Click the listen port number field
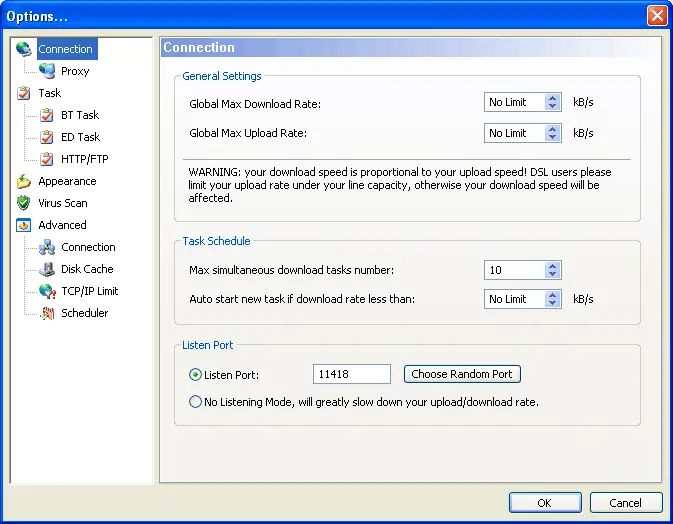Image resolution: width=673 pixels, height=524 pixels. tap(352, 374)
